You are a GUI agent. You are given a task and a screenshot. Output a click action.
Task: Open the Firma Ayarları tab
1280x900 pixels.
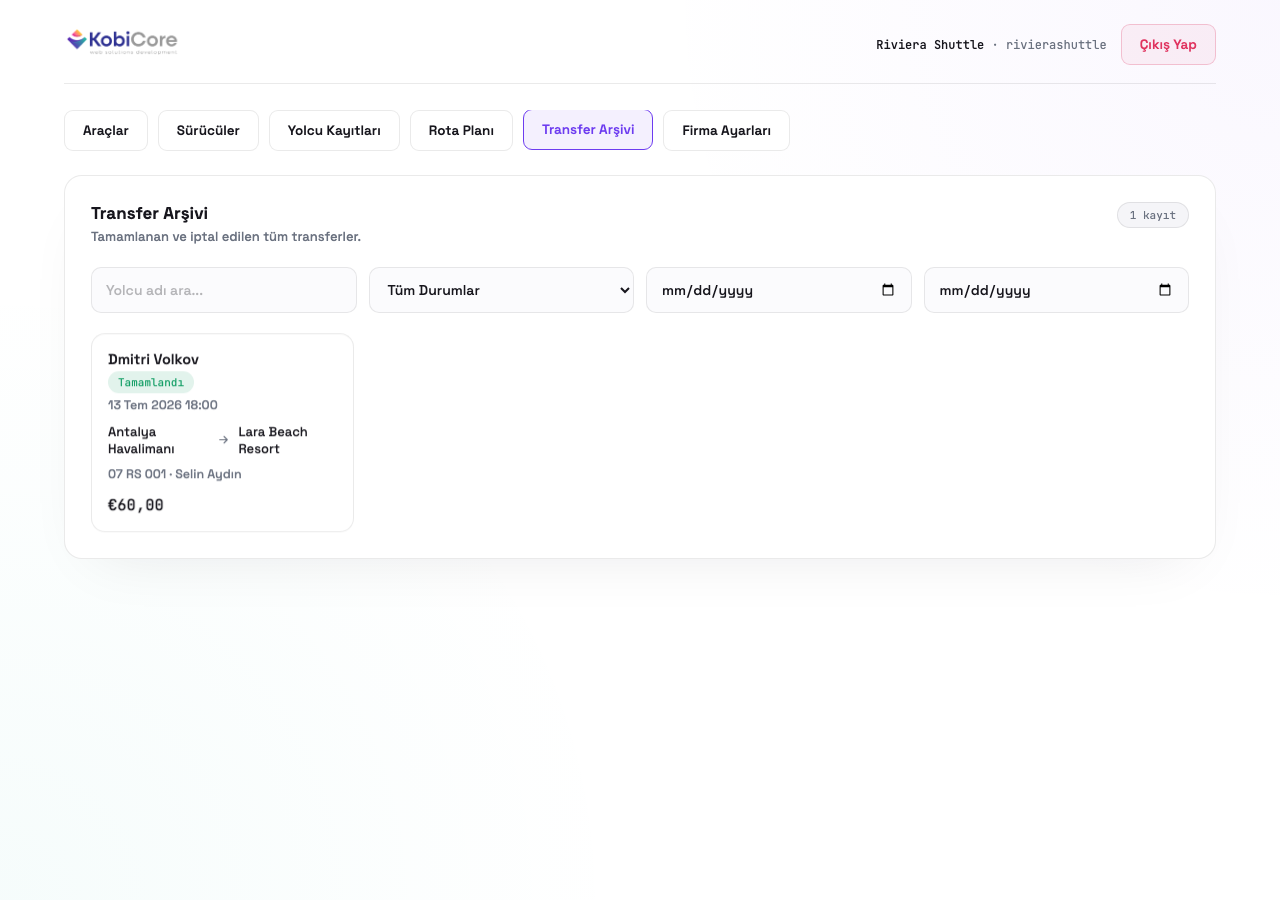click(x=726, y=130)
